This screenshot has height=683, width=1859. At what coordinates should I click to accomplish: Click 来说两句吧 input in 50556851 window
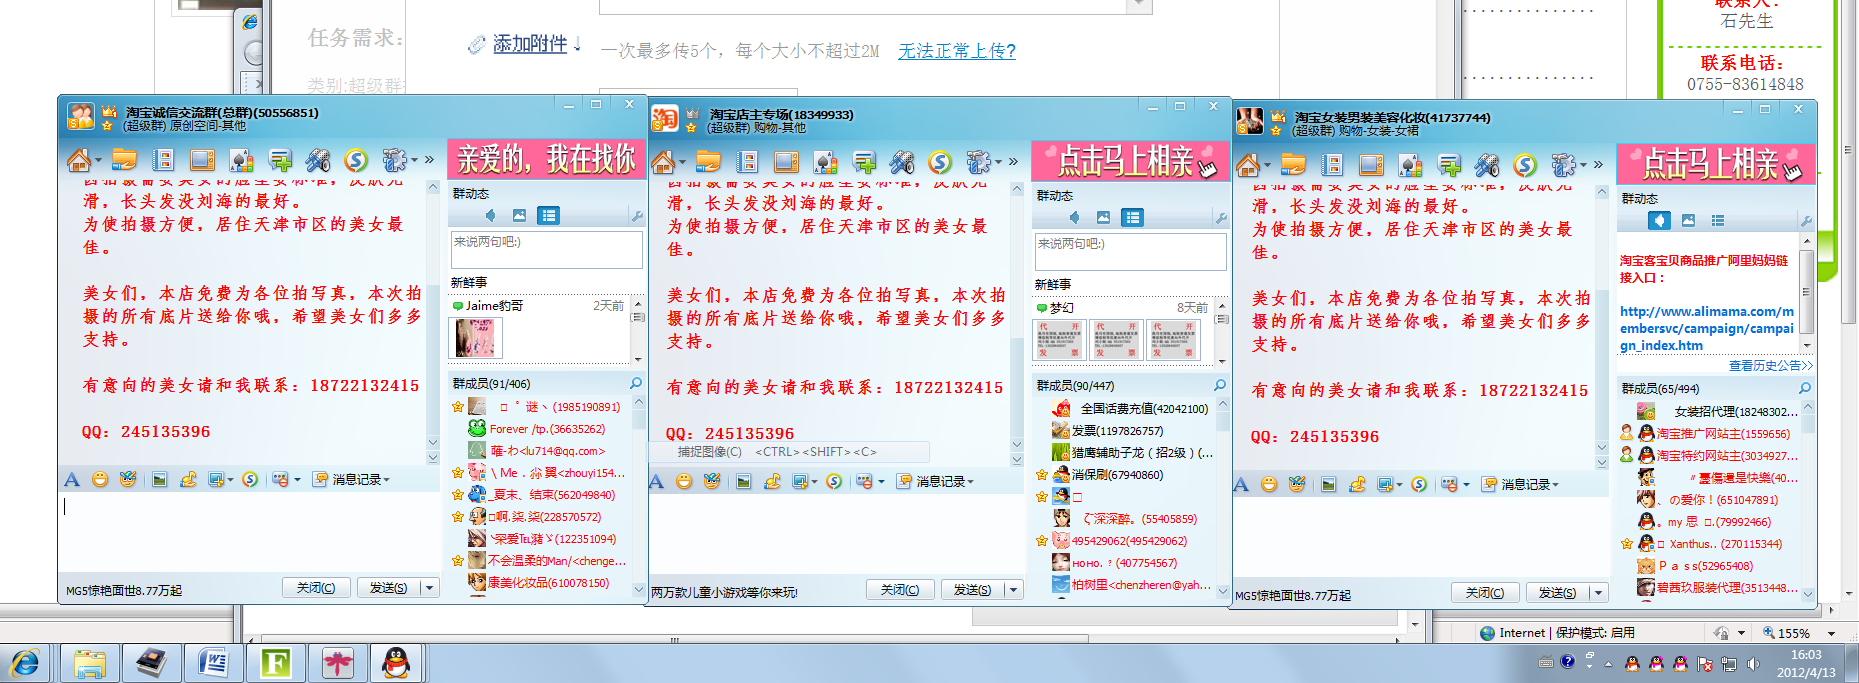(x=546, y=250)
